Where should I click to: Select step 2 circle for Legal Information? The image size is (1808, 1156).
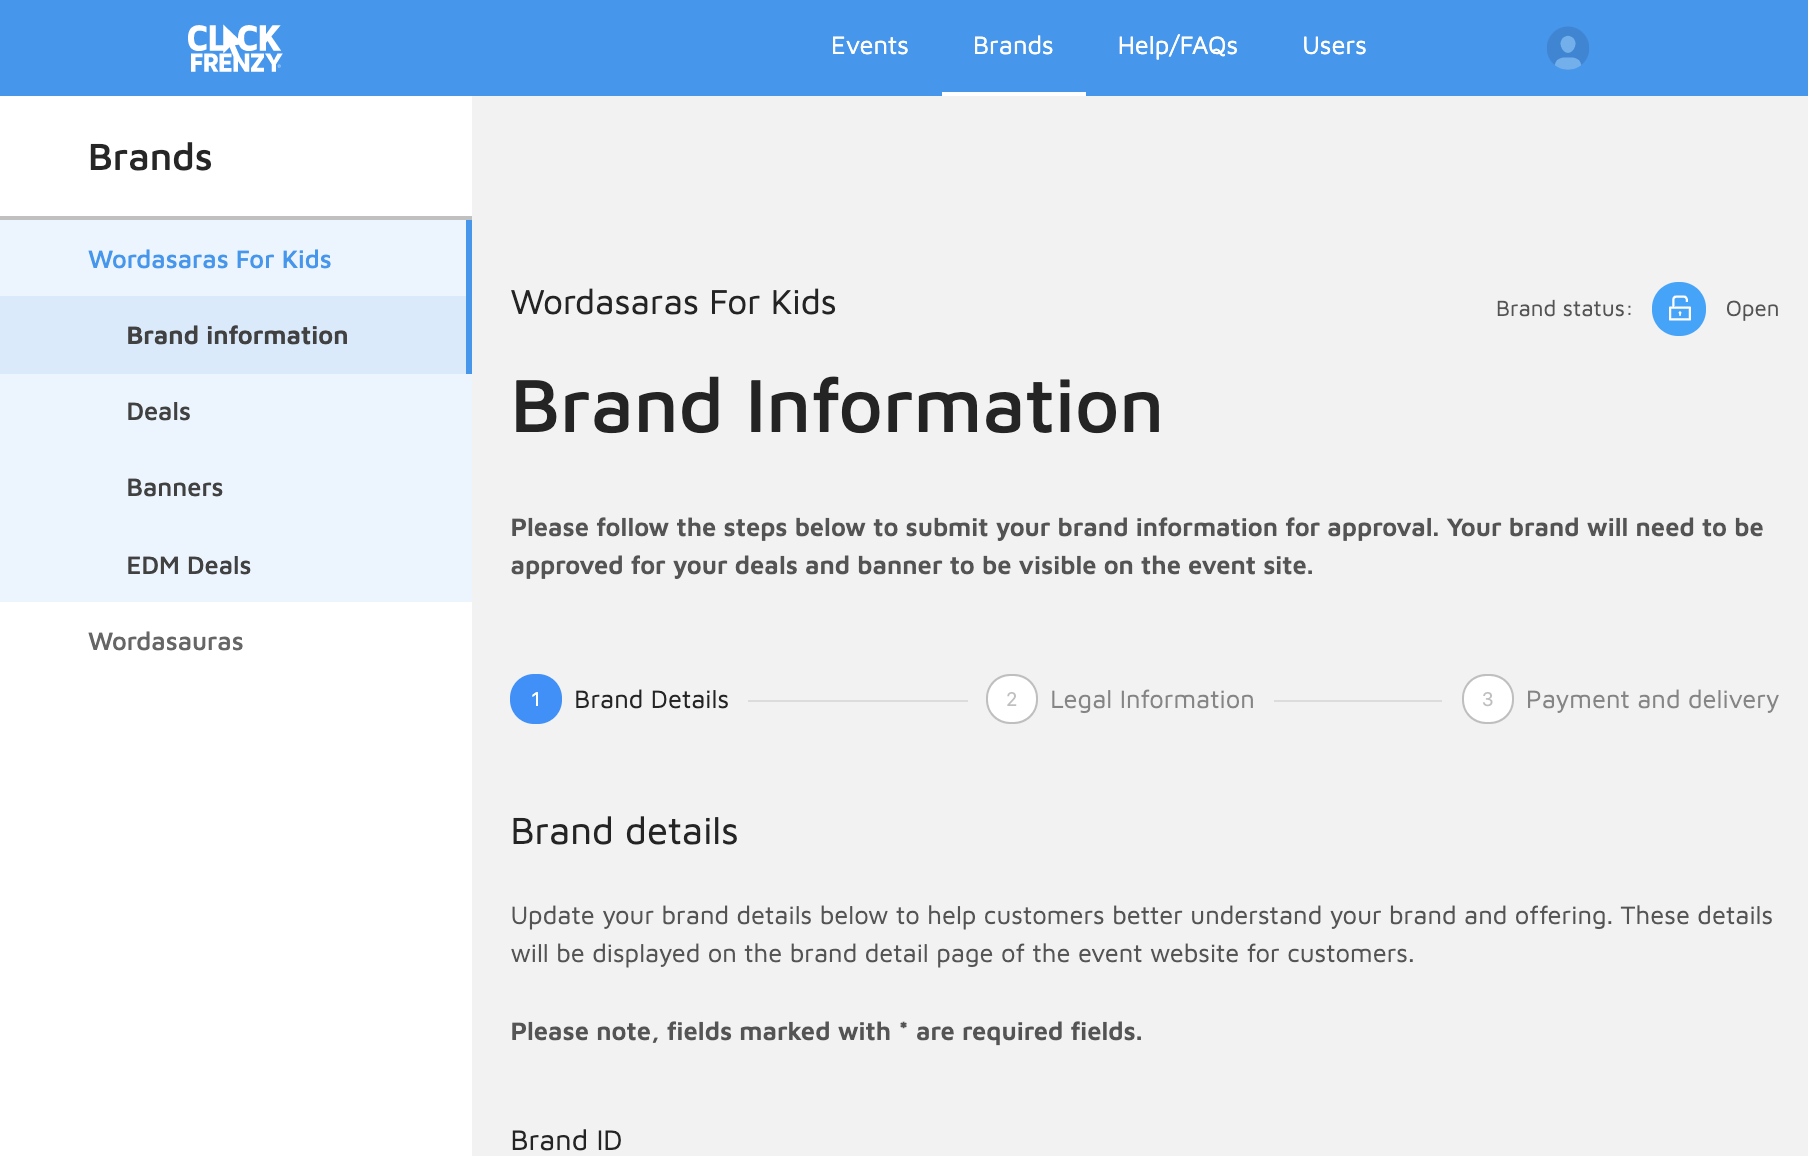[x=1012, y=699]
